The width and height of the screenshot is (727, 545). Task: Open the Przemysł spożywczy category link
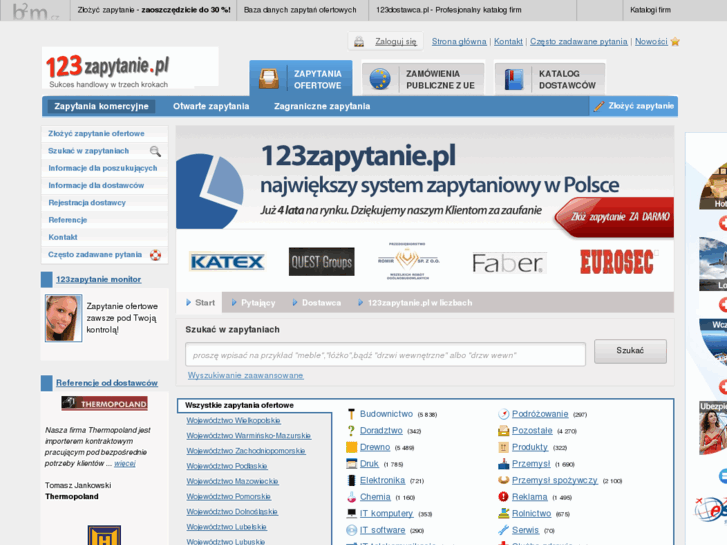(555, 481)
